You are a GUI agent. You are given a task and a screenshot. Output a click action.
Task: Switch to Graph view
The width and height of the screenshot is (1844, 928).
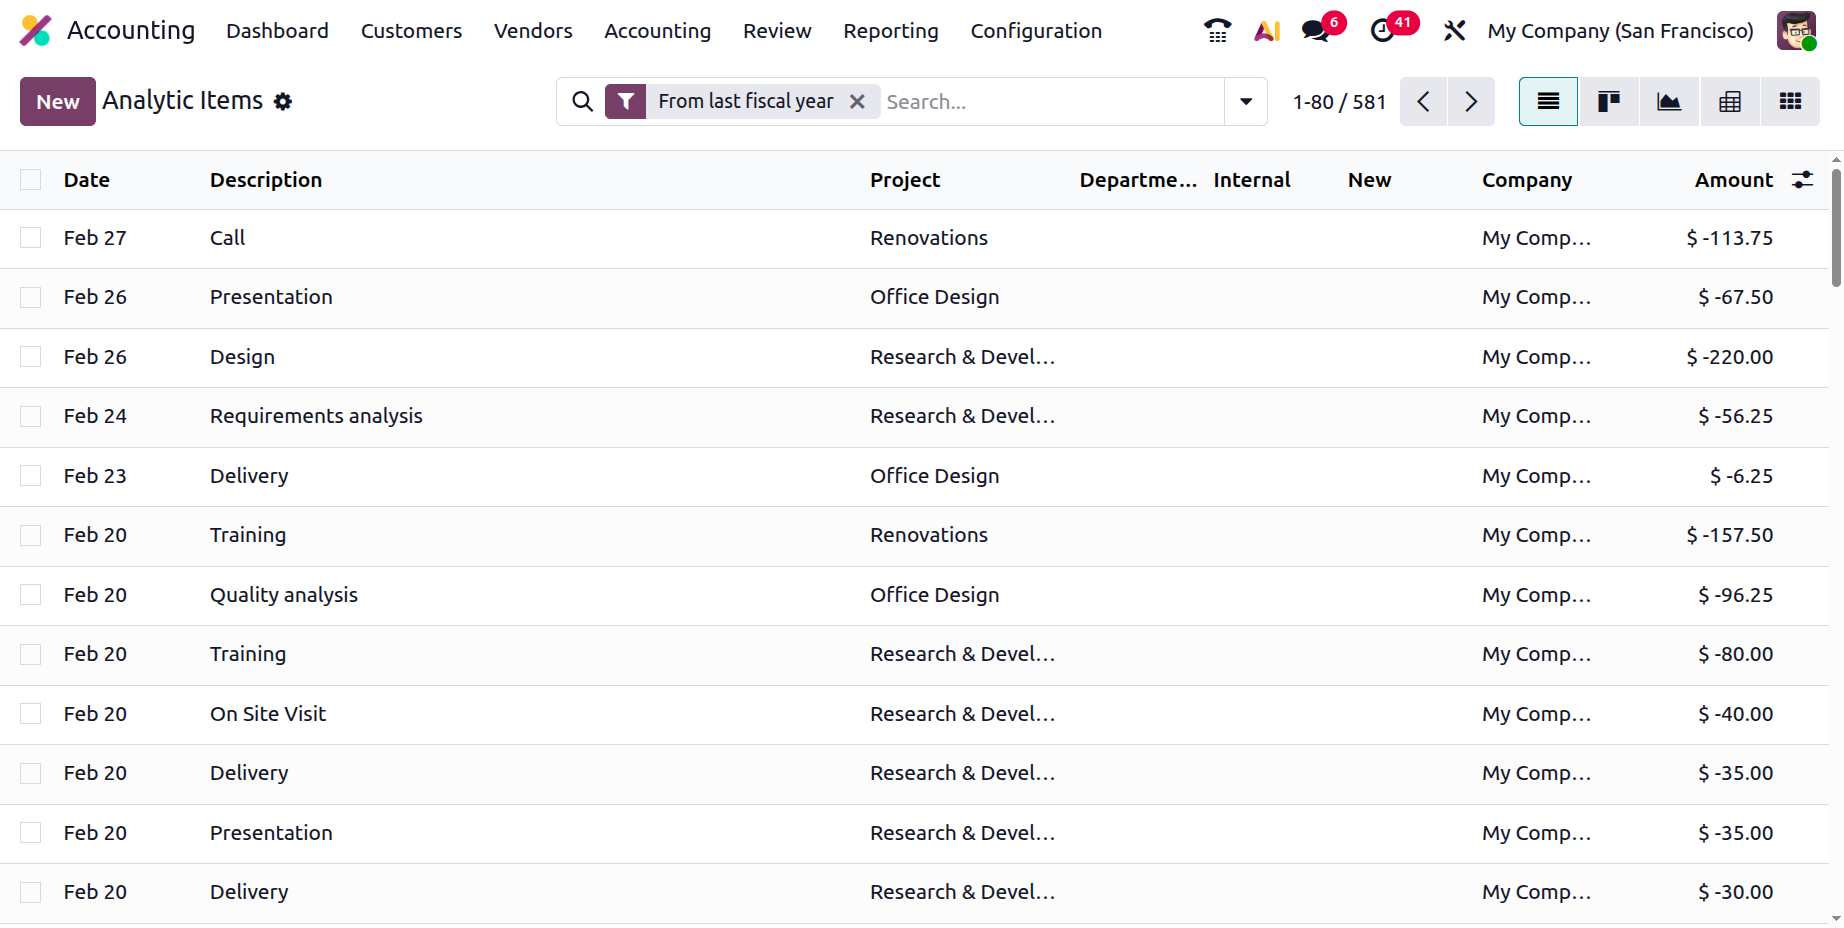tap(1669, 101)
